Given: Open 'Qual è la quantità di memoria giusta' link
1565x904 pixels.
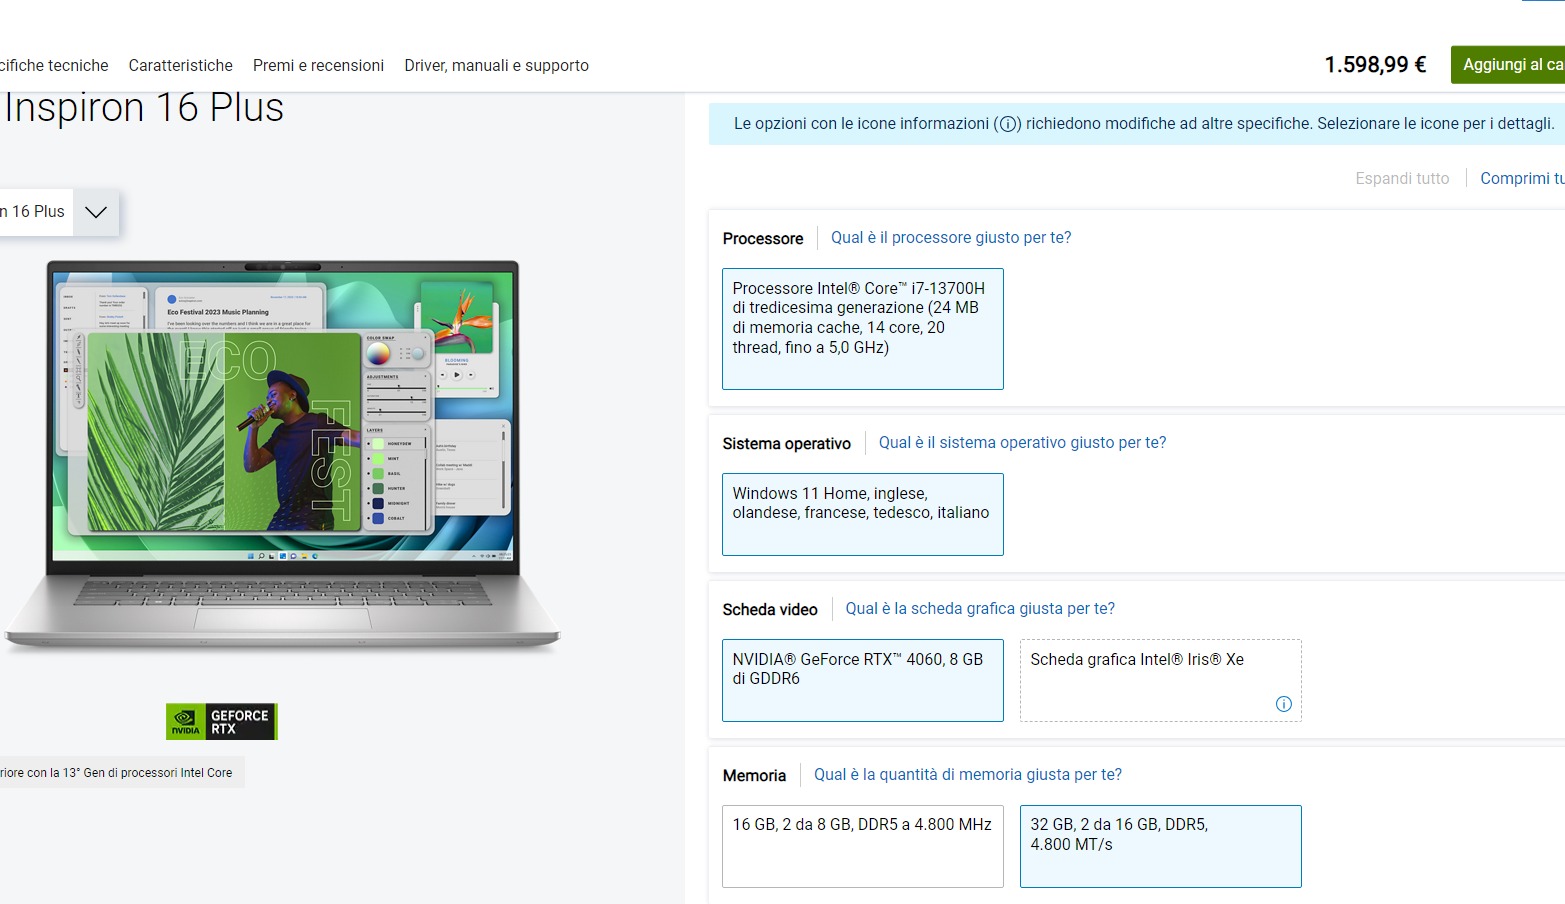Looking at the screenshot, I should 968,774.
